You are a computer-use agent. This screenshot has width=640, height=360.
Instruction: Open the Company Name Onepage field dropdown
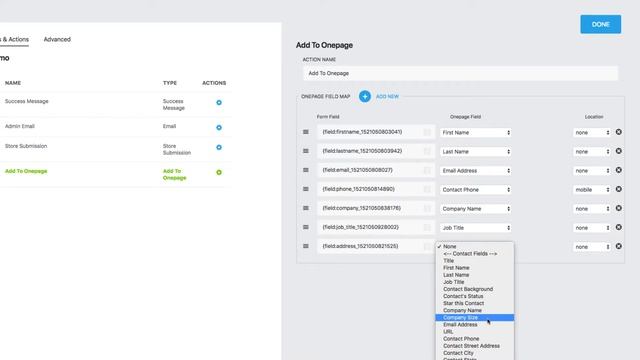[x=476, y=209]
